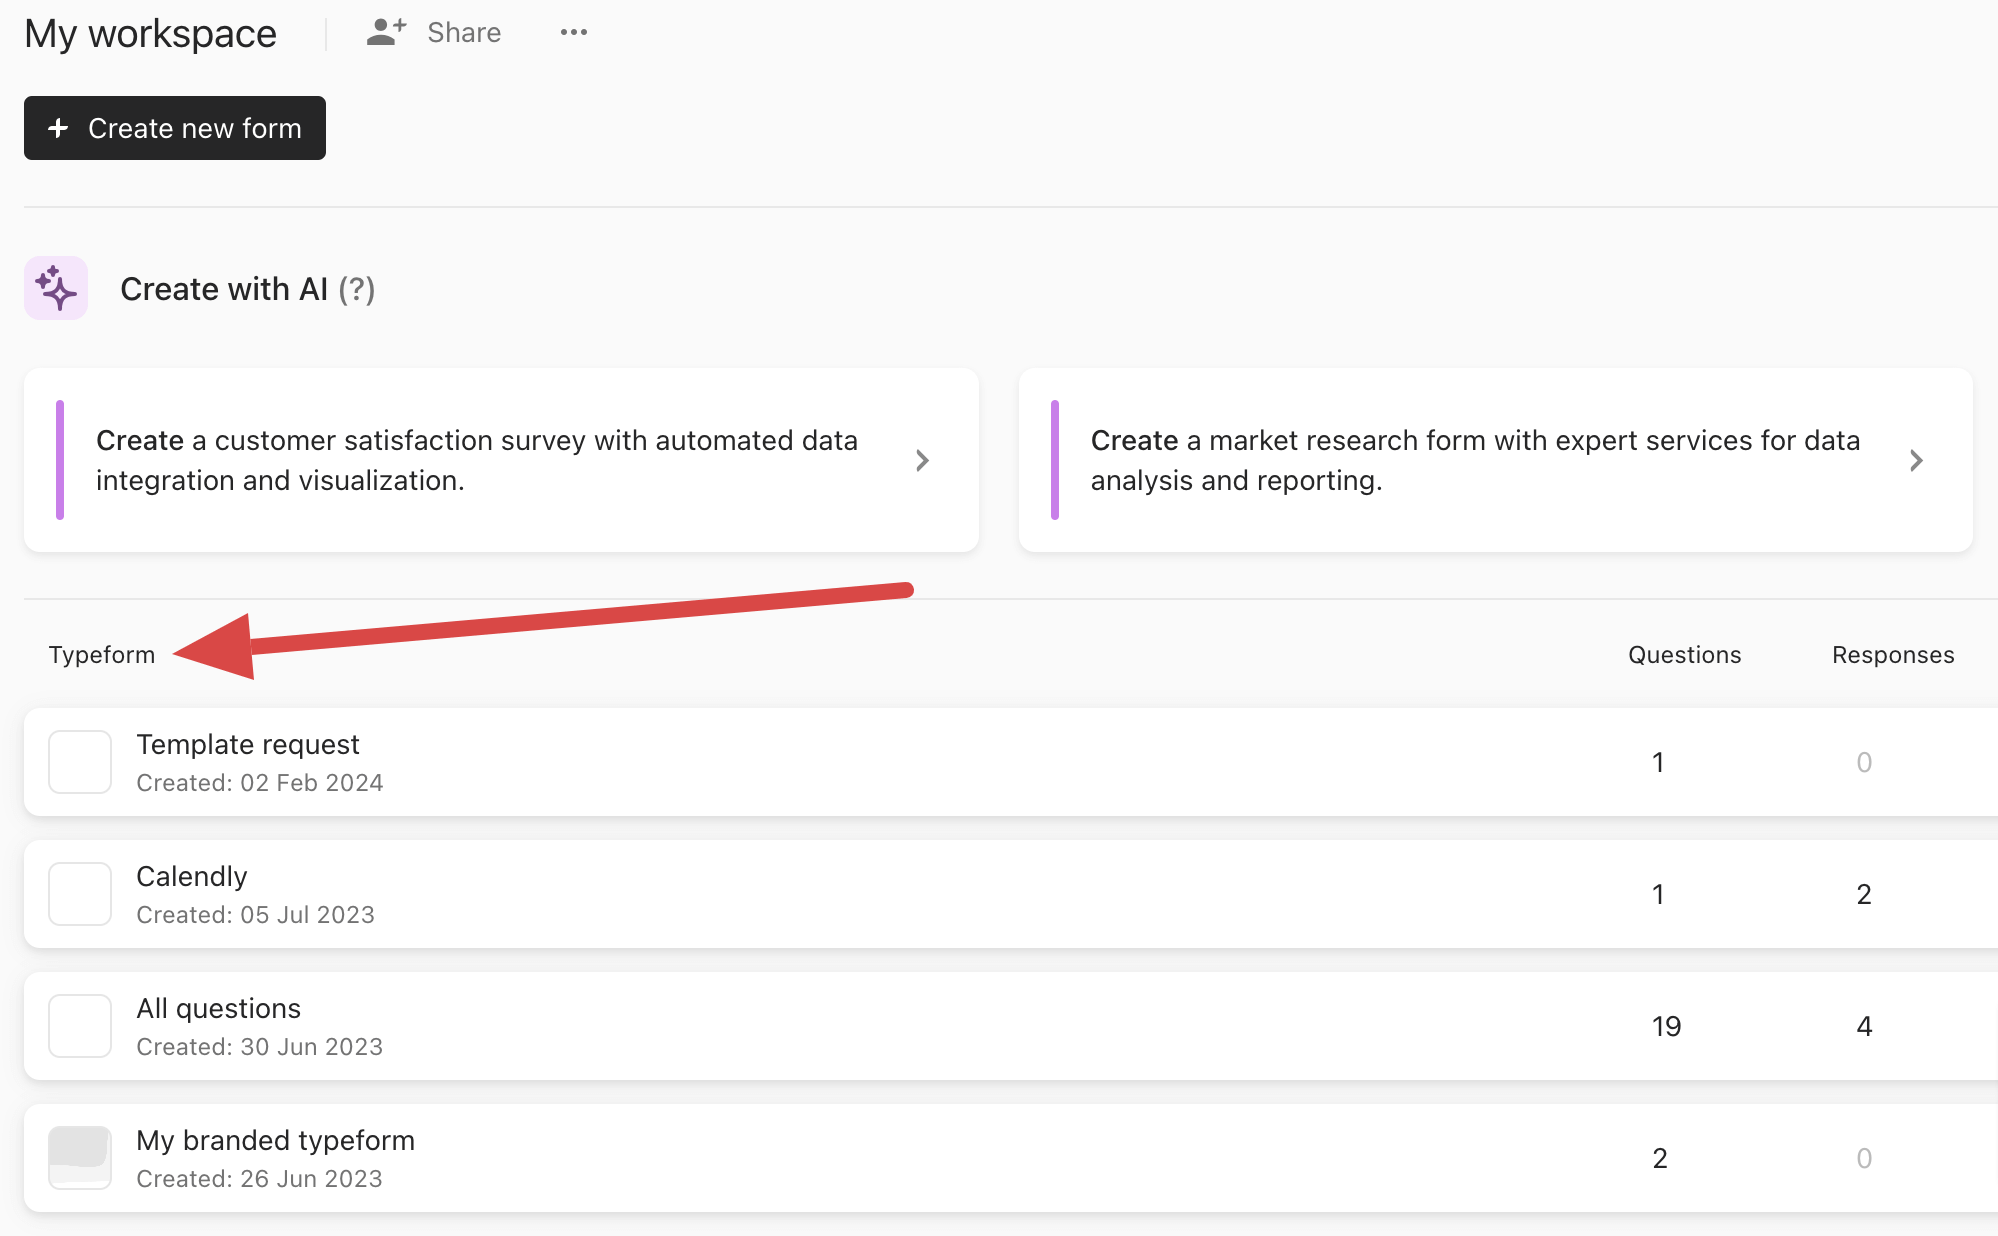The width and height of the screenshot is (1998, 1236).
Task: Sort by the Typeform column header
Action: (102, 655)
